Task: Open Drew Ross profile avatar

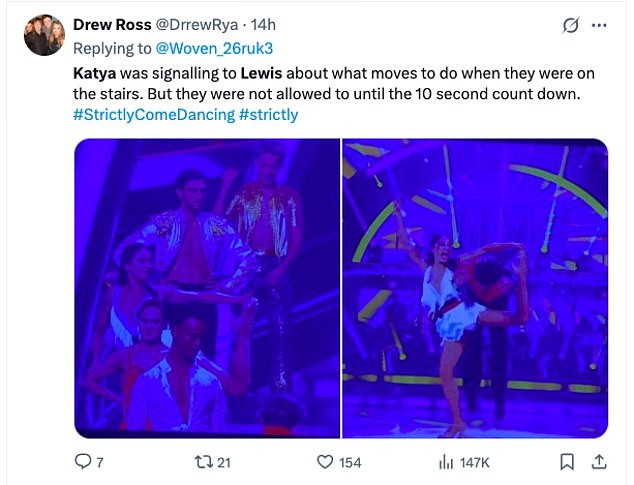Action: (44, 34)
